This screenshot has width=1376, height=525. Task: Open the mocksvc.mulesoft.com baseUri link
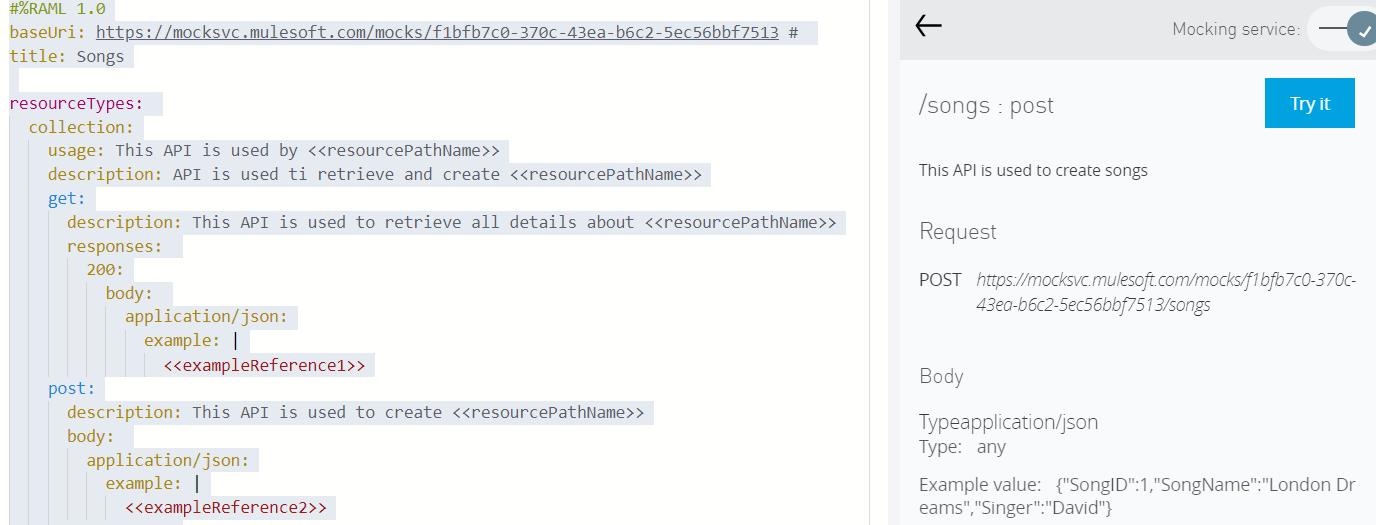coord(437,32)
